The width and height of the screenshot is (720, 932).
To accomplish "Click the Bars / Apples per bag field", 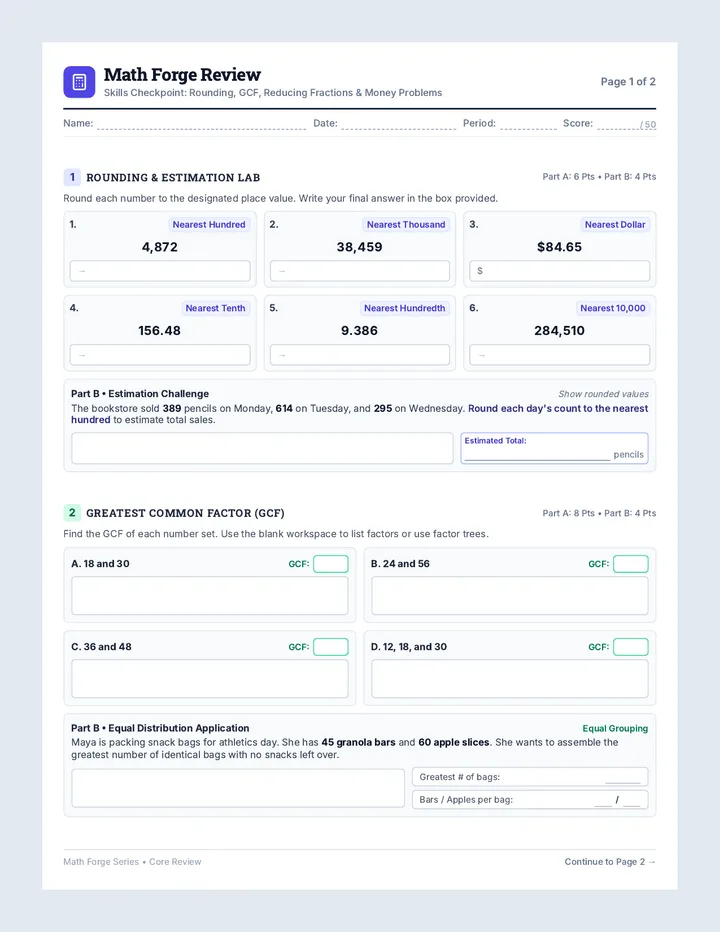I will [x=530, y=799].
